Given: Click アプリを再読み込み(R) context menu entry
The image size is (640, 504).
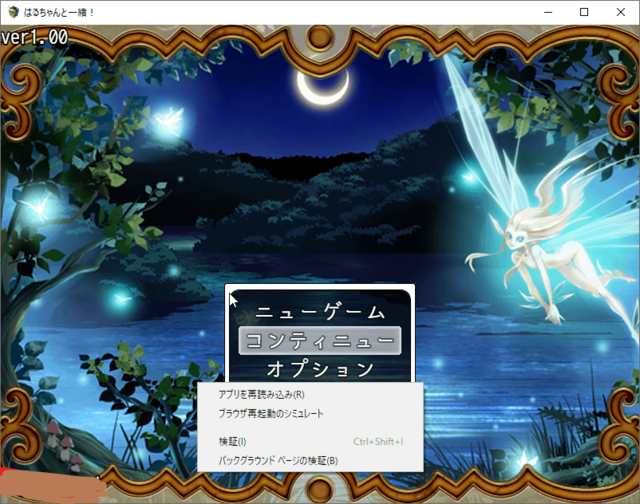Looking at the screenshot, I should pos(310,395).
